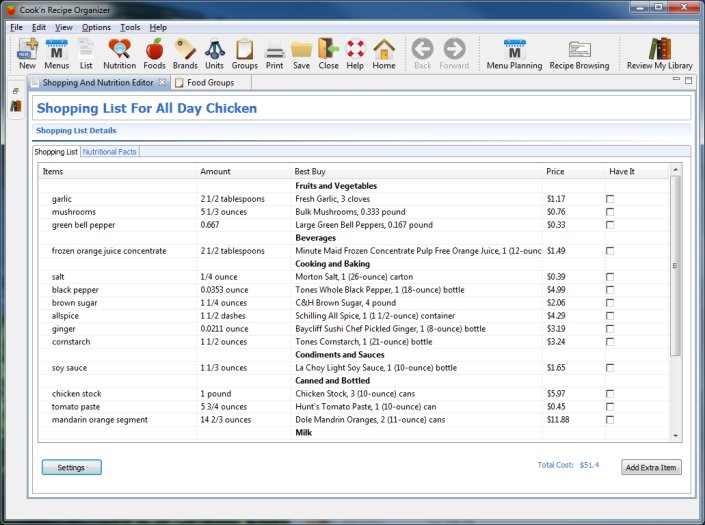This screenshot has height=525, width=705.
Task: Check Have It for mandarin orange segment
Action: pyautogui.click(x=610, y=420)
